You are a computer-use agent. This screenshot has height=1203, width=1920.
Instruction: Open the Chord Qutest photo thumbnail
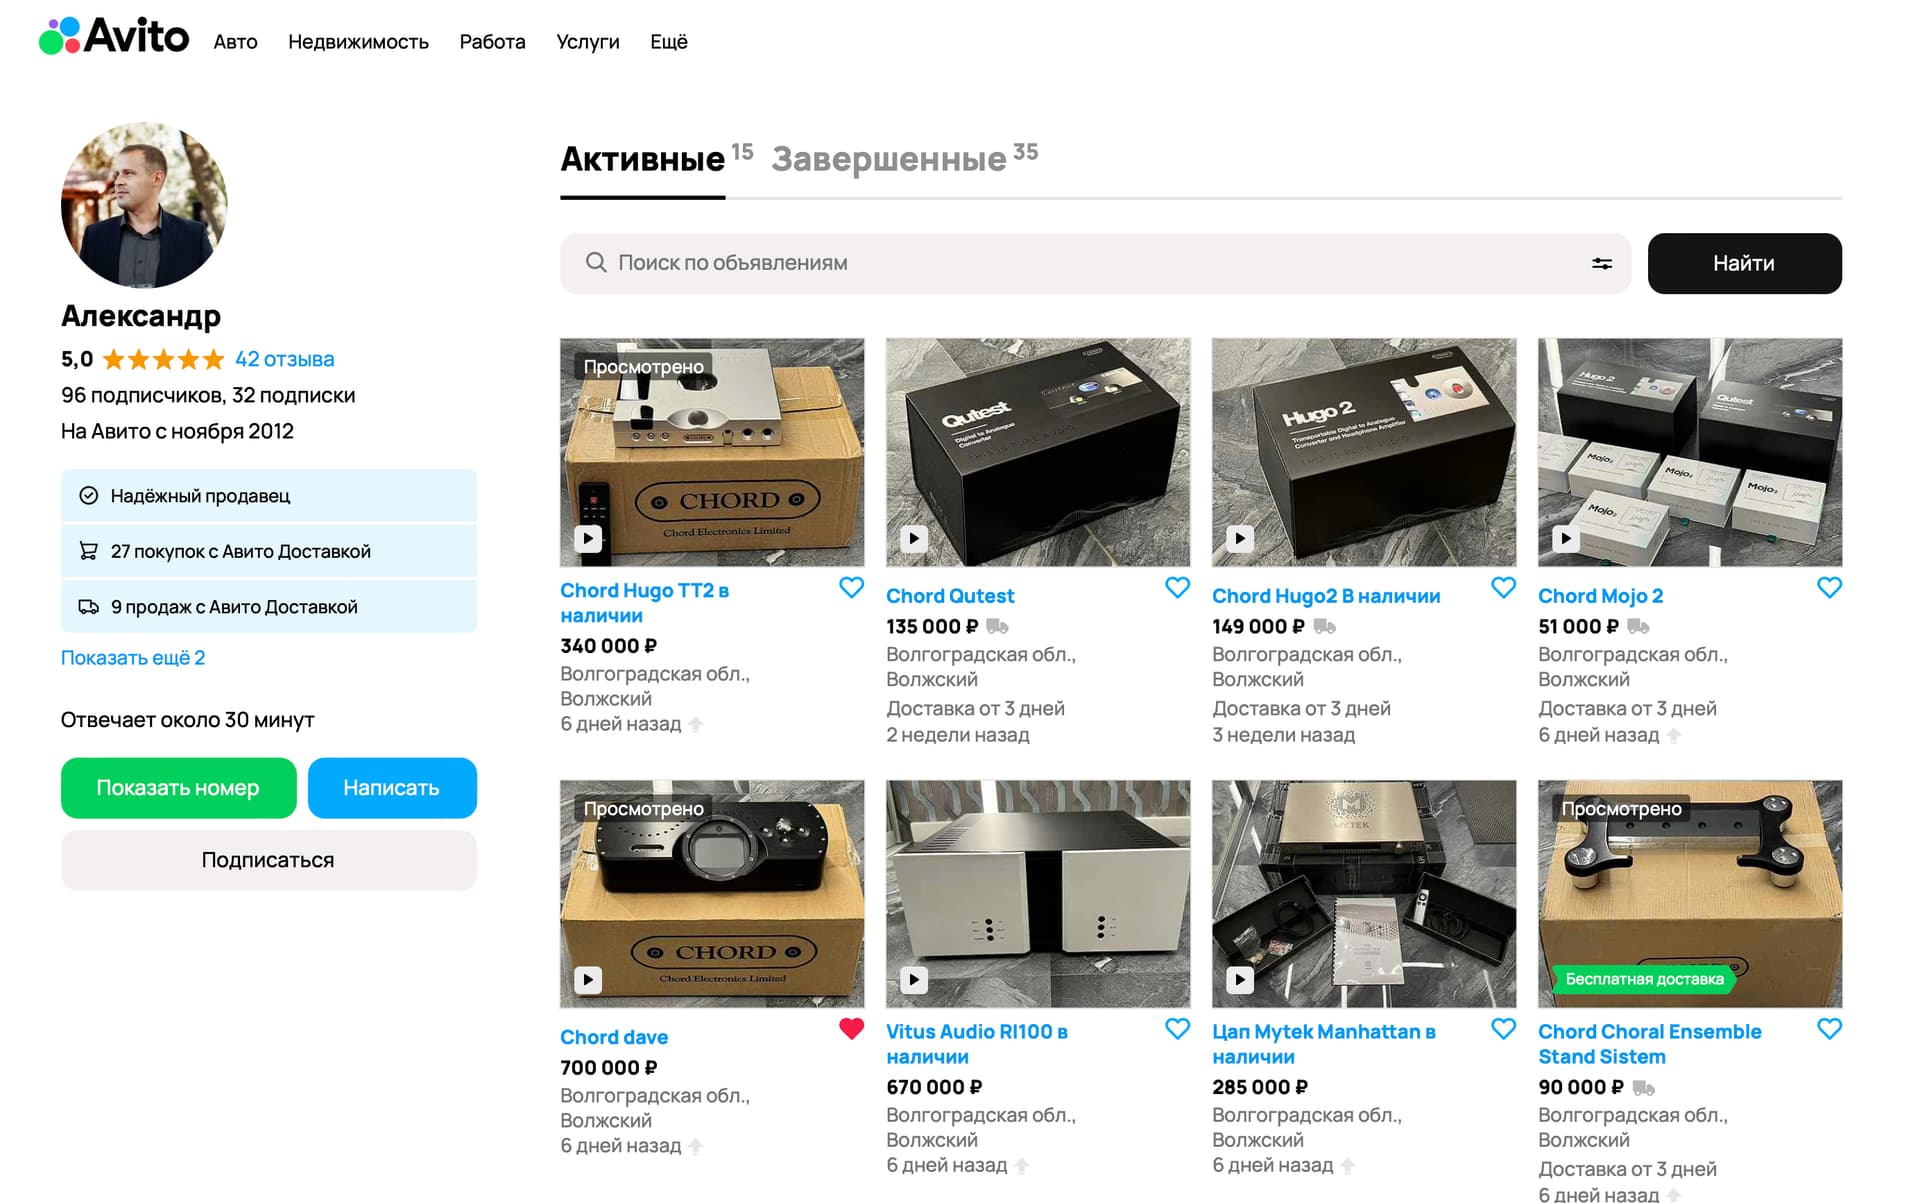(x=1038, y=452)
